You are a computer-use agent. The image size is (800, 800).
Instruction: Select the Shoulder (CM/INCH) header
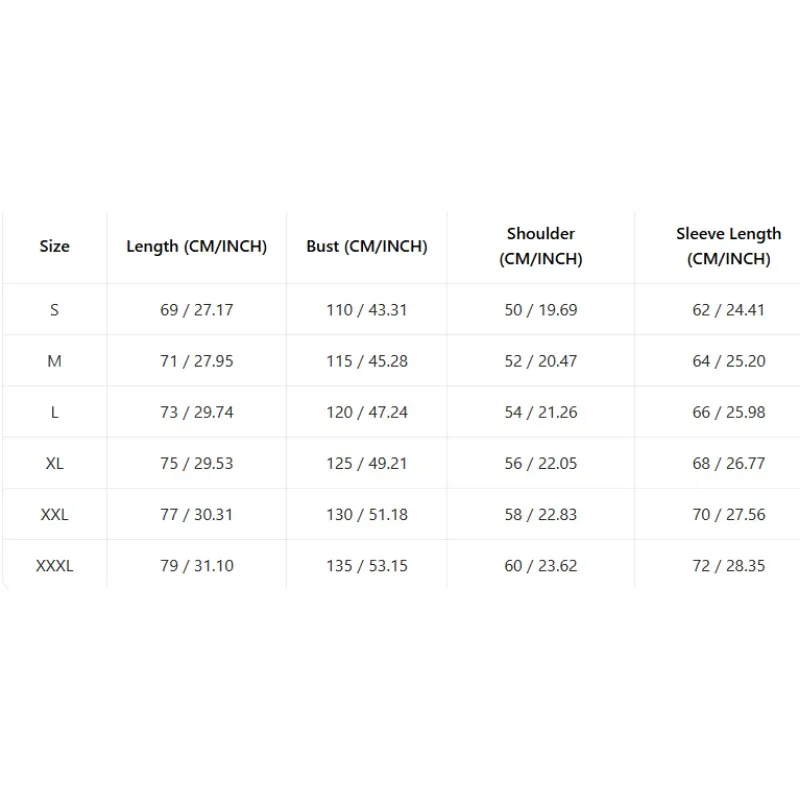(x=541, y=246)
